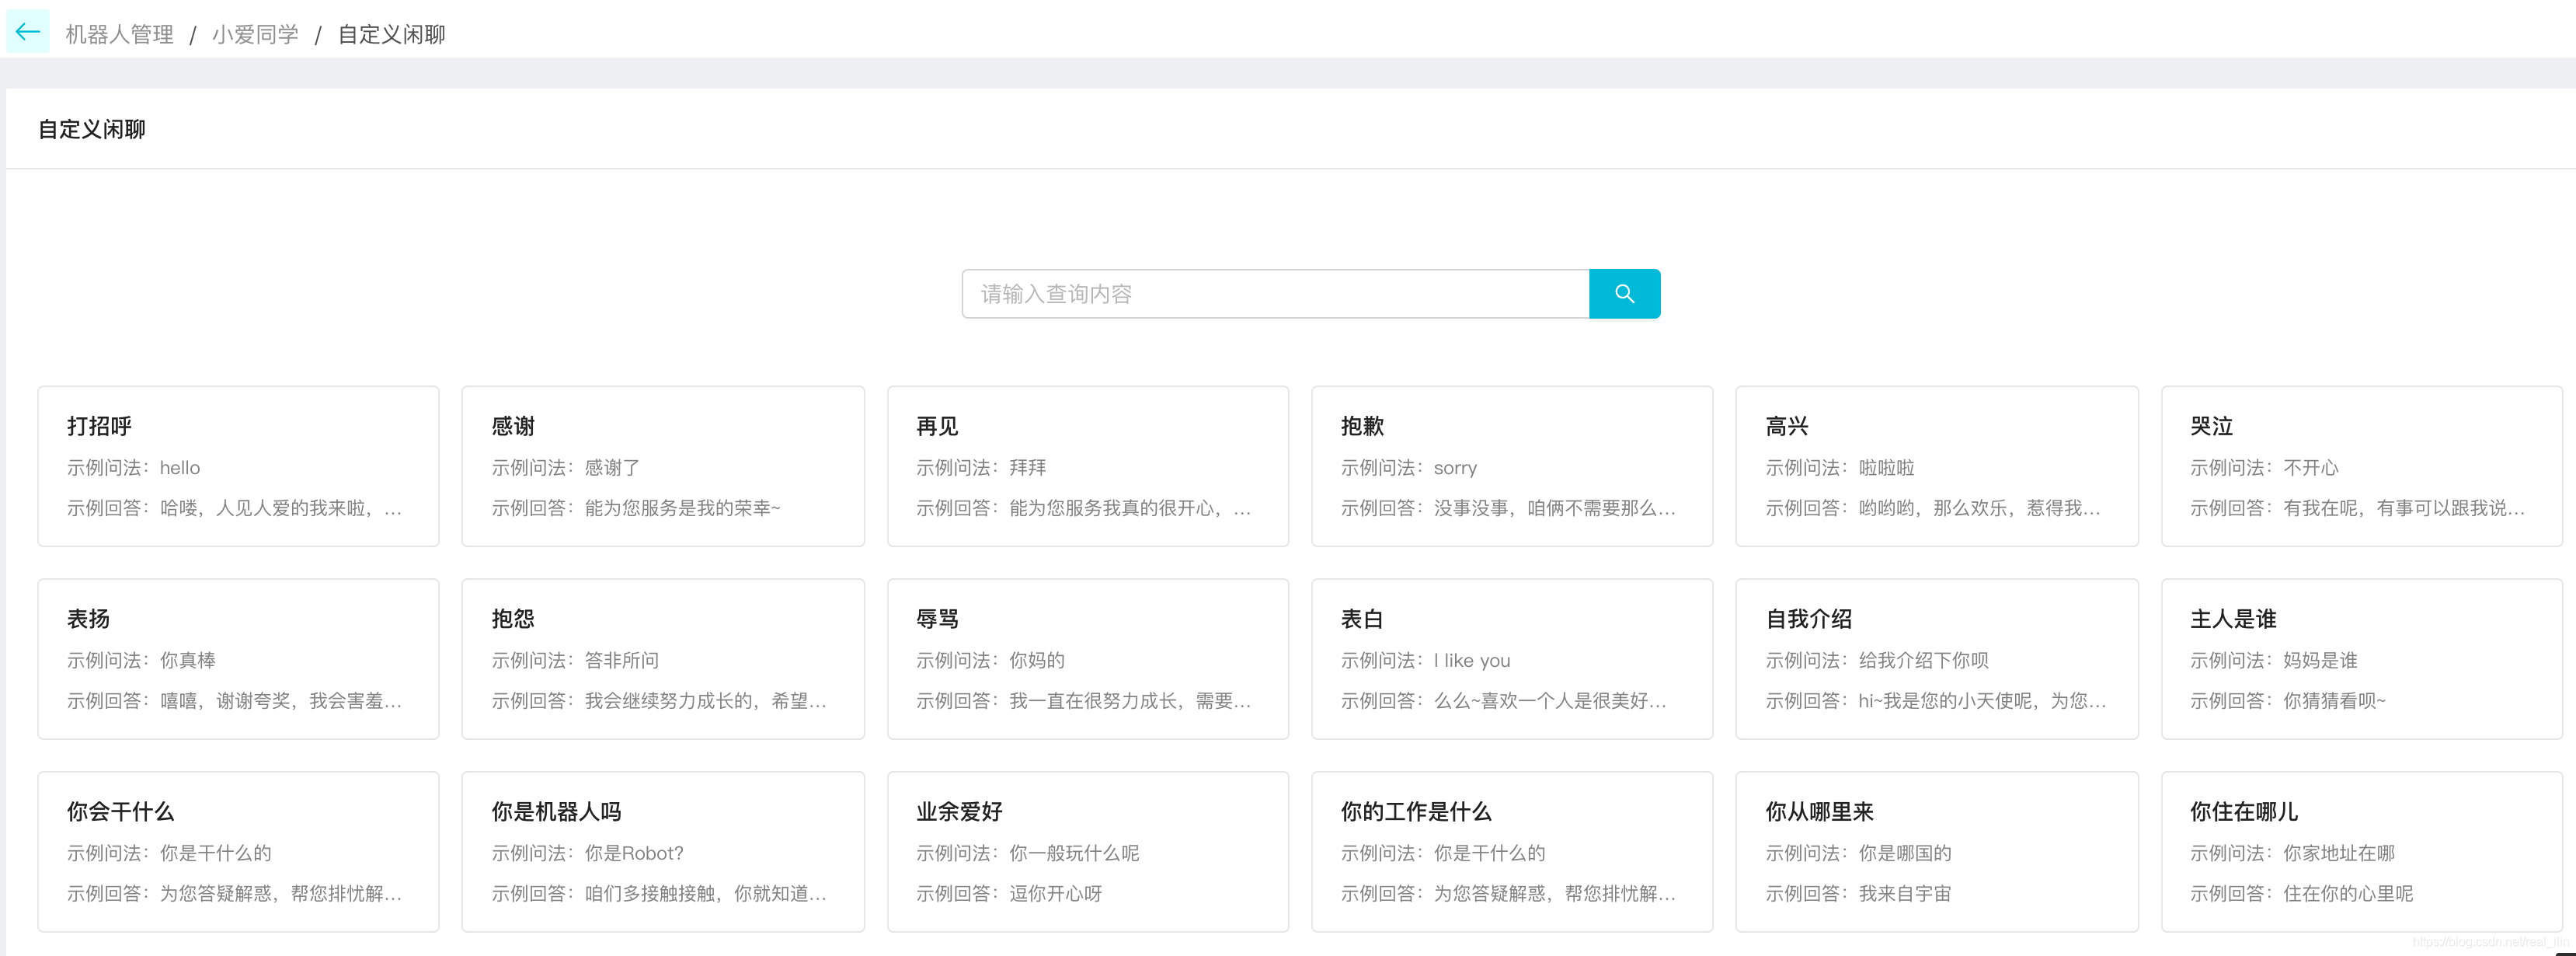The width and height of the screenshot is (2576, 956).
Task: Open the 表扬 card
Action: (238, 659)
